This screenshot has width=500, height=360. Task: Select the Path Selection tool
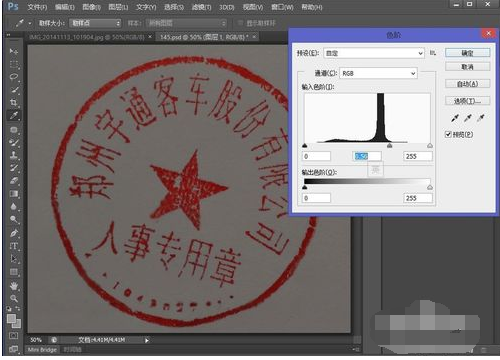14,259
